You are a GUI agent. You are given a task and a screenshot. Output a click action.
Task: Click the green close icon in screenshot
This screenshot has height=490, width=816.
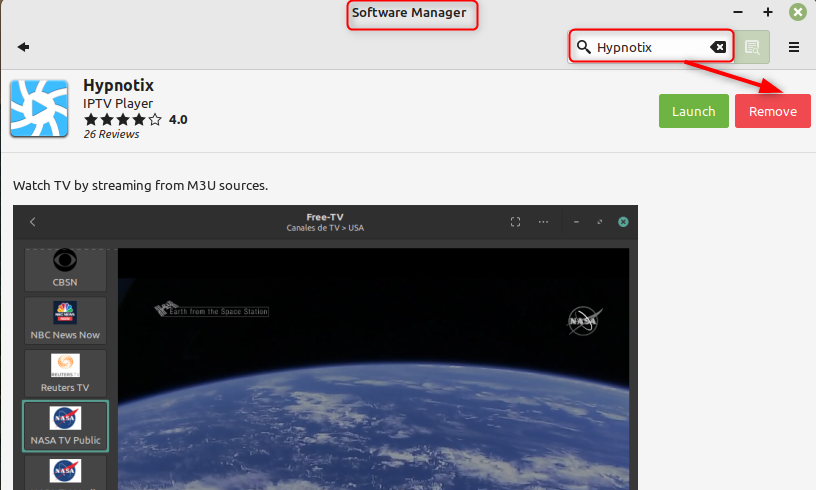tap(623, 222)
